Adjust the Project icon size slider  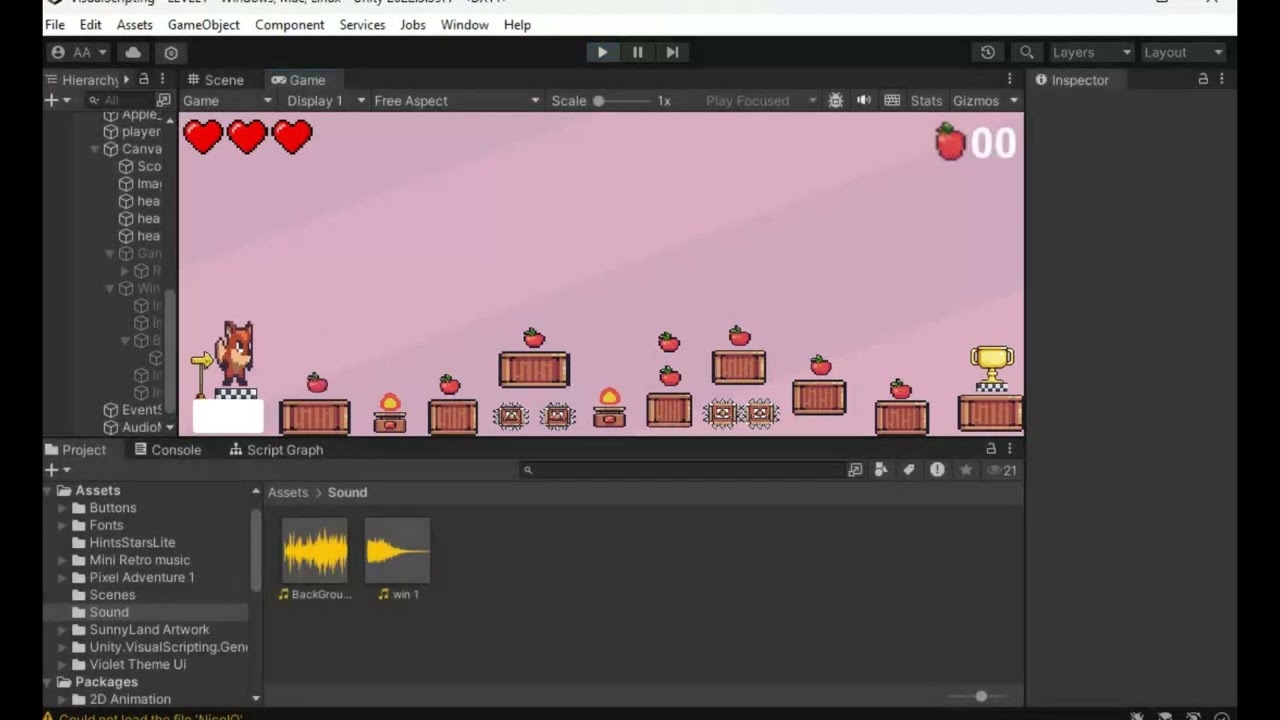coord(981,696)
